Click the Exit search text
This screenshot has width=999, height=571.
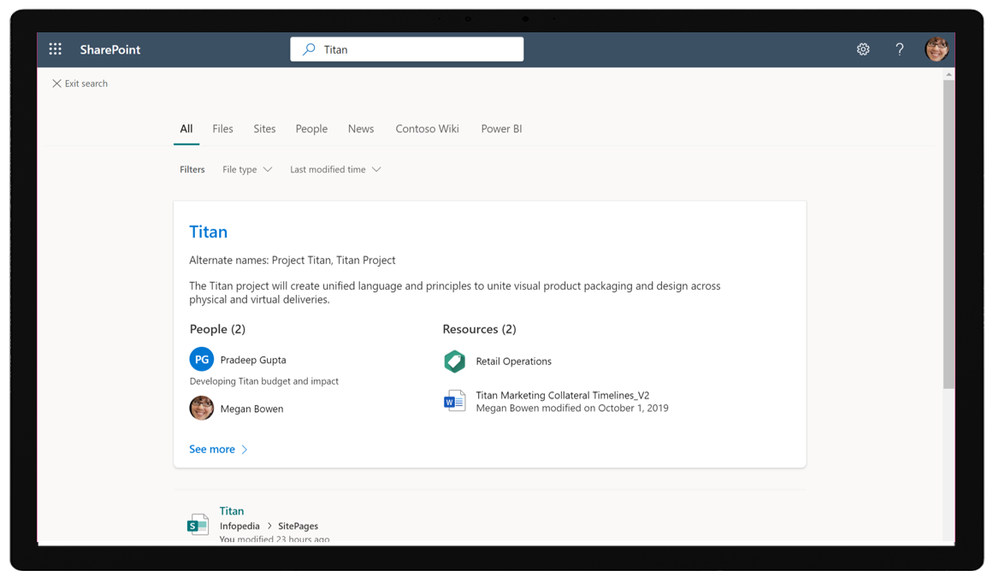pos(86,83)
